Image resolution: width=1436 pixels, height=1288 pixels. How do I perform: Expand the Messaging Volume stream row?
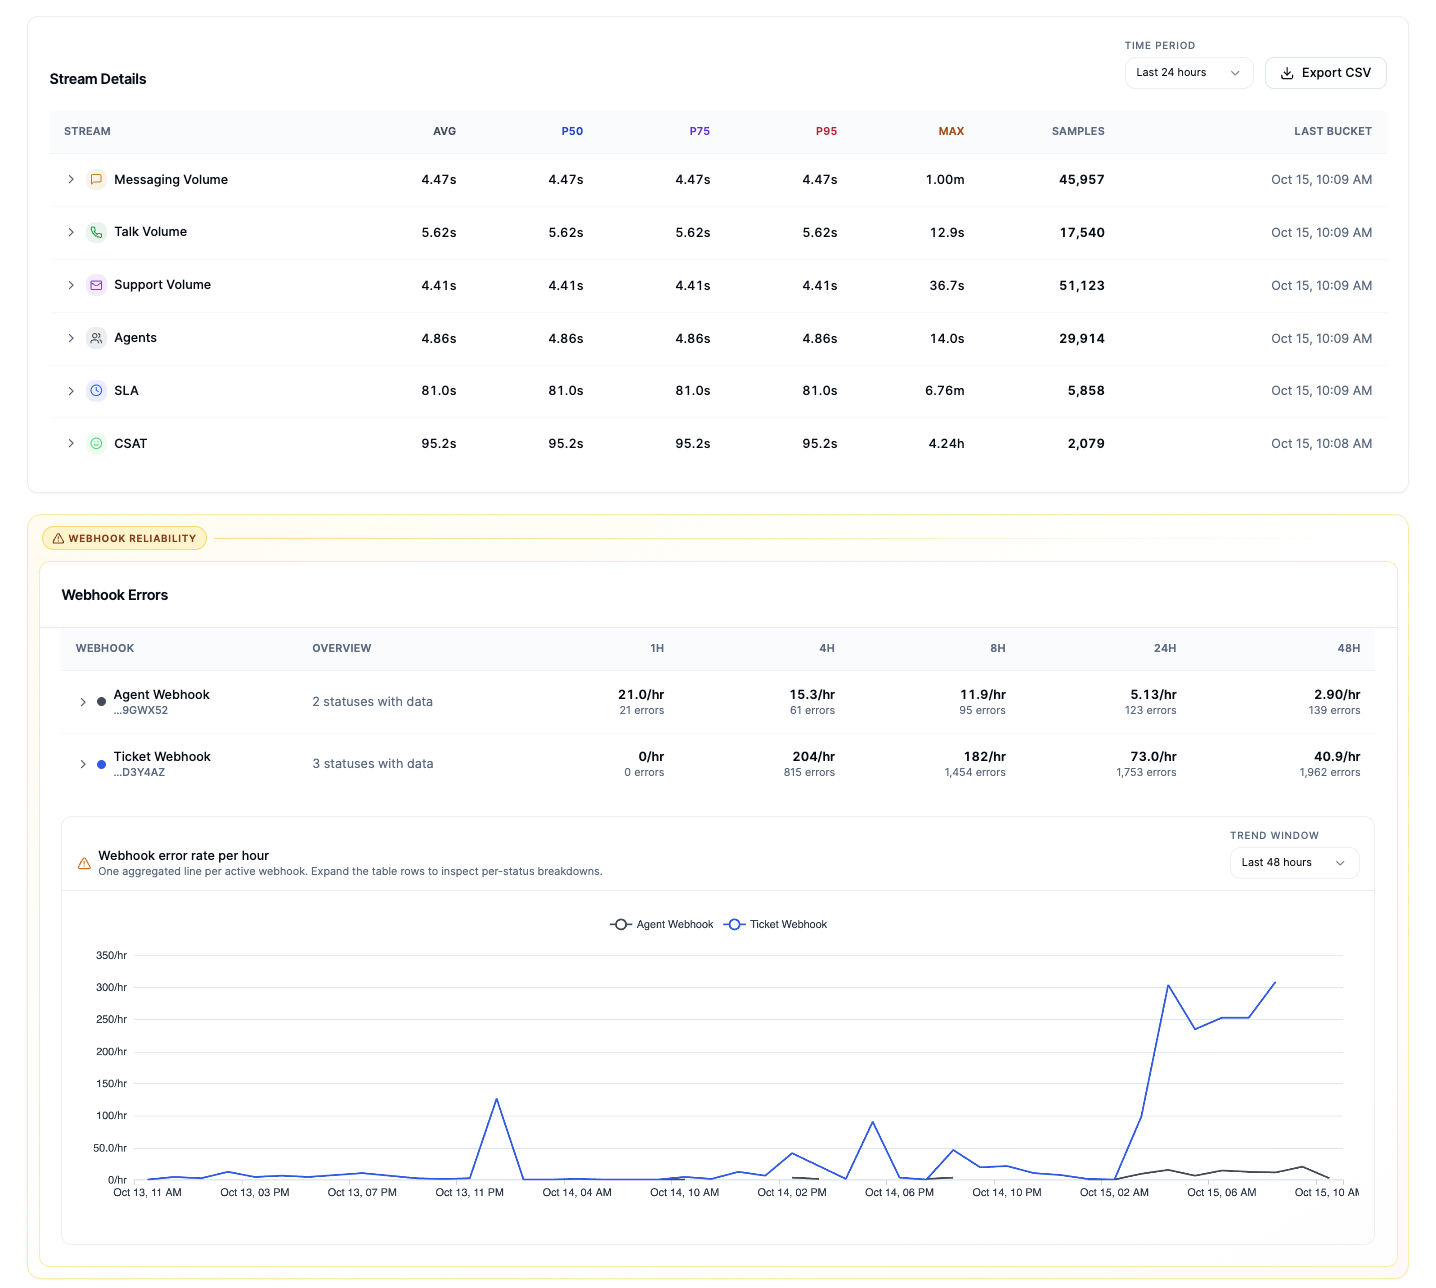[x=71, y=179]
